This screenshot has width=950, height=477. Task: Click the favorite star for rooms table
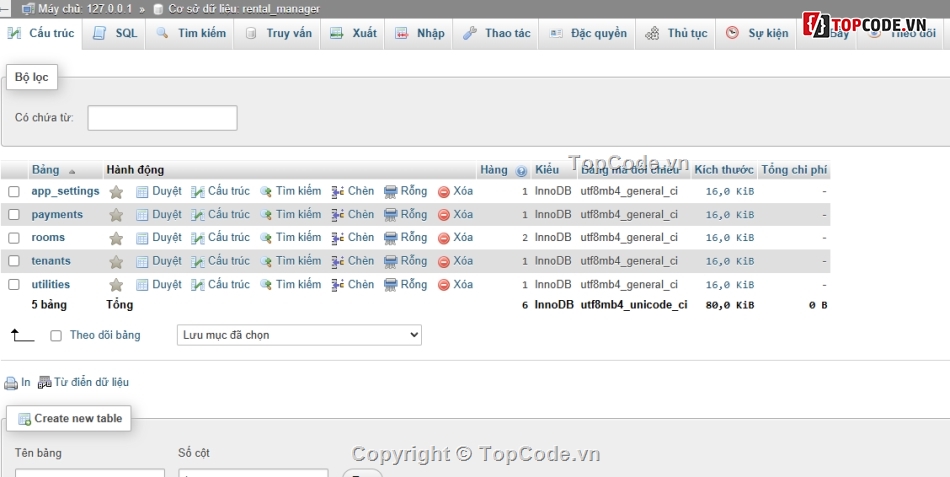coord(116,238)
